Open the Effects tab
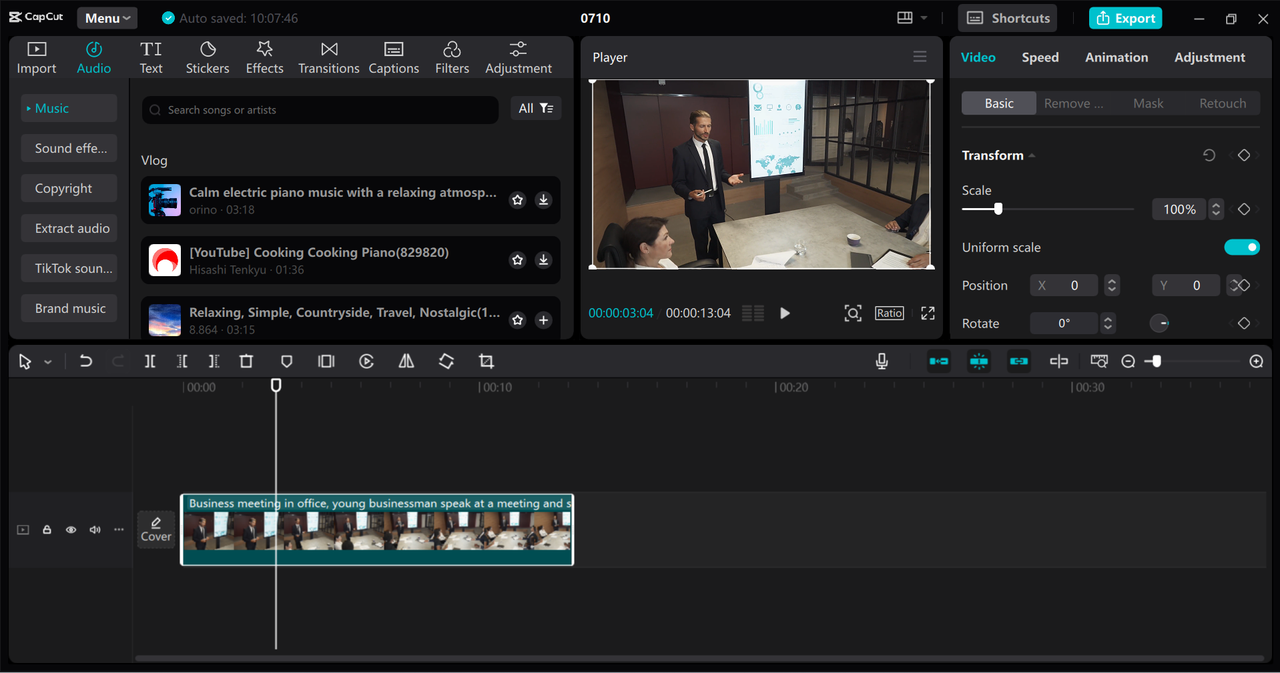The width and height of the screenshot is (1280, 673). click(x=265, y=58)
